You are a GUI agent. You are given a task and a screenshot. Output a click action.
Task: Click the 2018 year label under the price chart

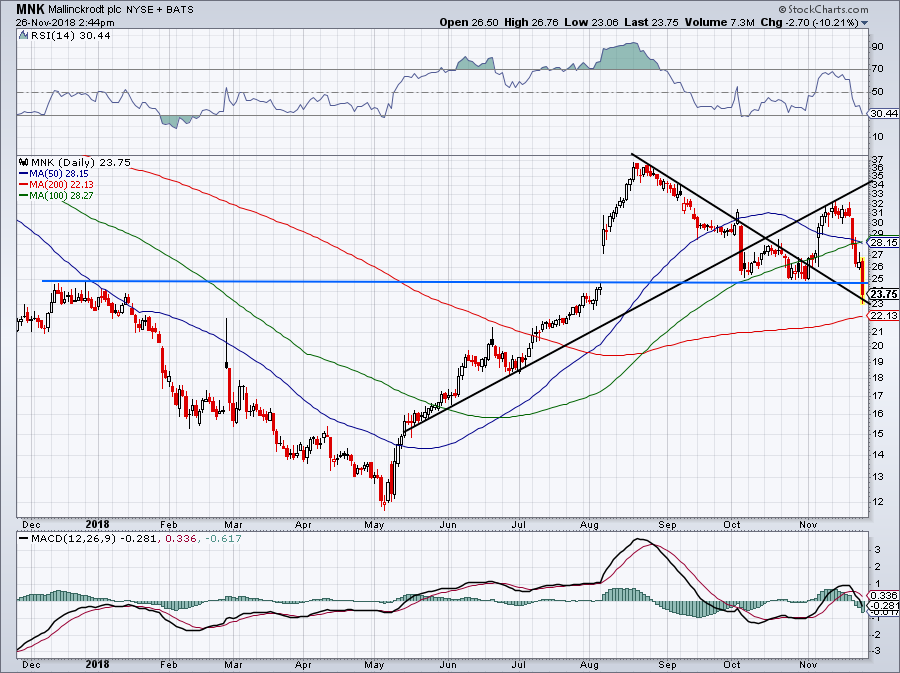click(x=97, y=524)
